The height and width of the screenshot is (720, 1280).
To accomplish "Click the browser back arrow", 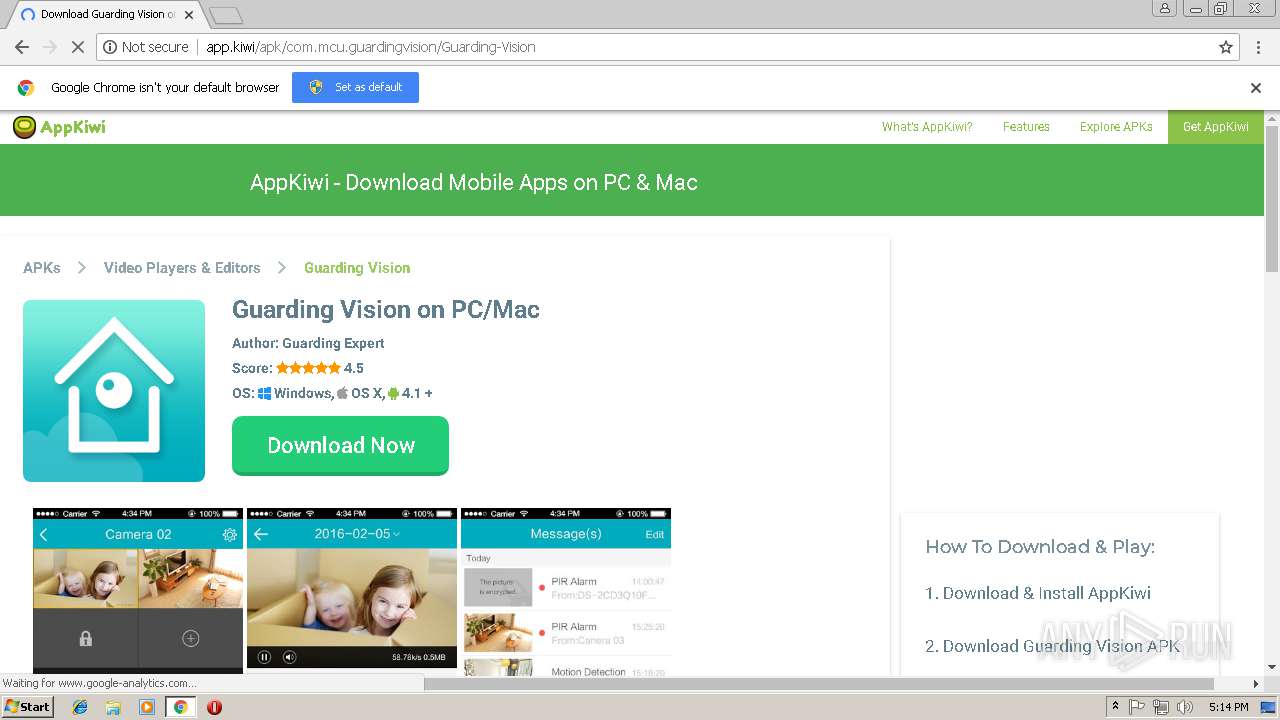I will click(x=22, y=47).
